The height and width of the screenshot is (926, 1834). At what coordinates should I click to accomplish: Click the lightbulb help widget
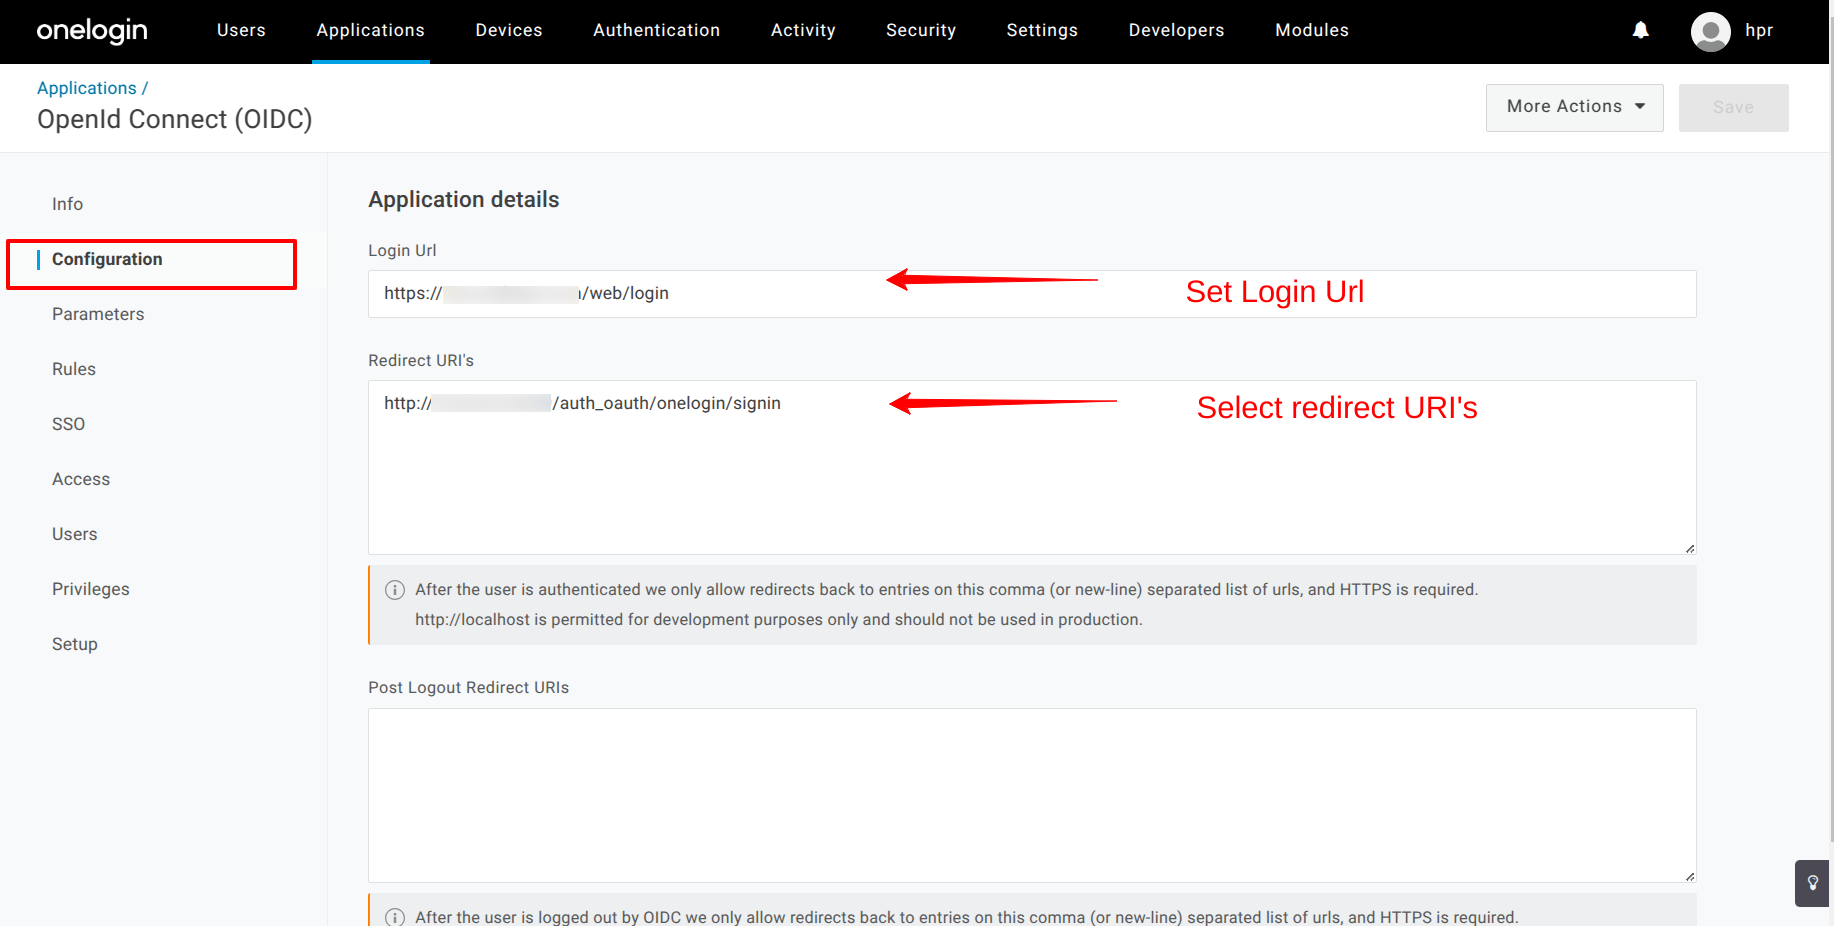1812,883
